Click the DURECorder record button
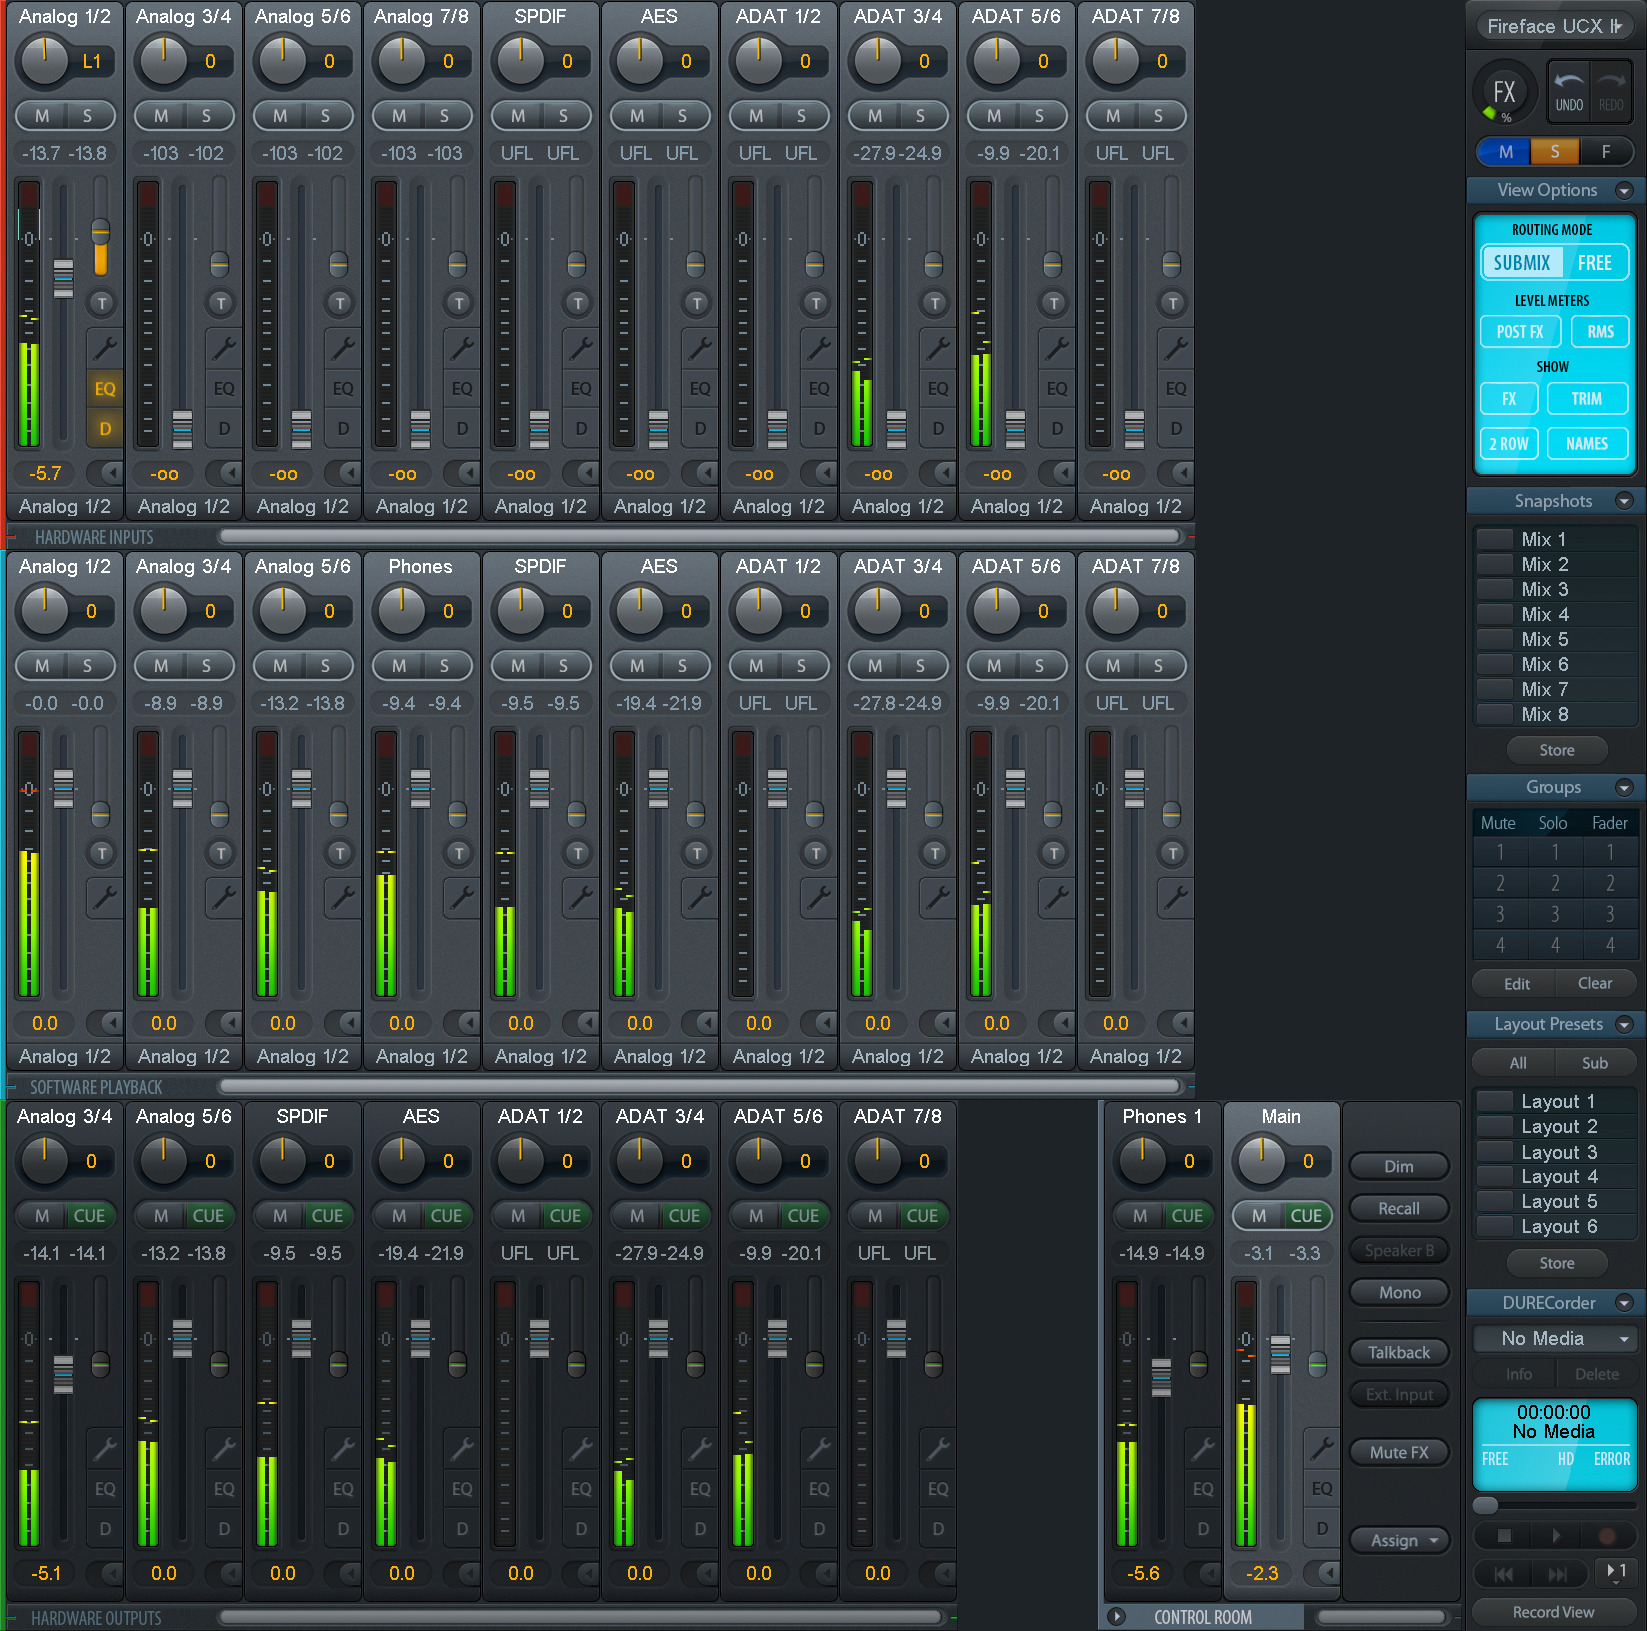The height and width of the screenshot is (1631, 1647). coord(1608,1535)
